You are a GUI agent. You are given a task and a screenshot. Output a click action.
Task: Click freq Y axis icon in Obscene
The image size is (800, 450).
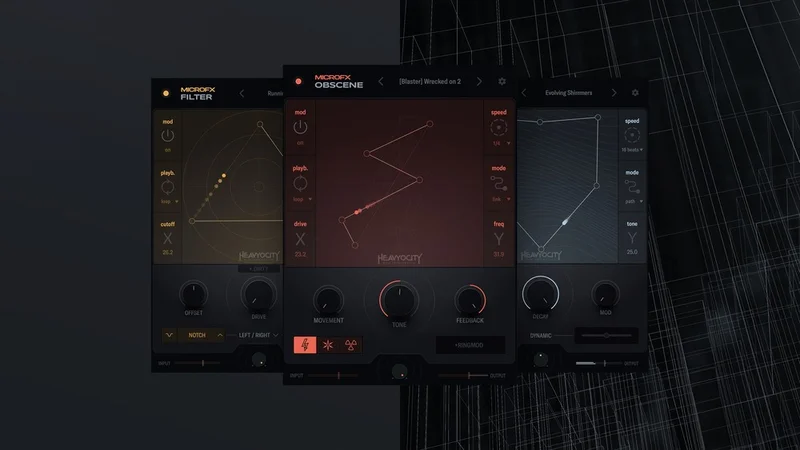tap(498, 239)
